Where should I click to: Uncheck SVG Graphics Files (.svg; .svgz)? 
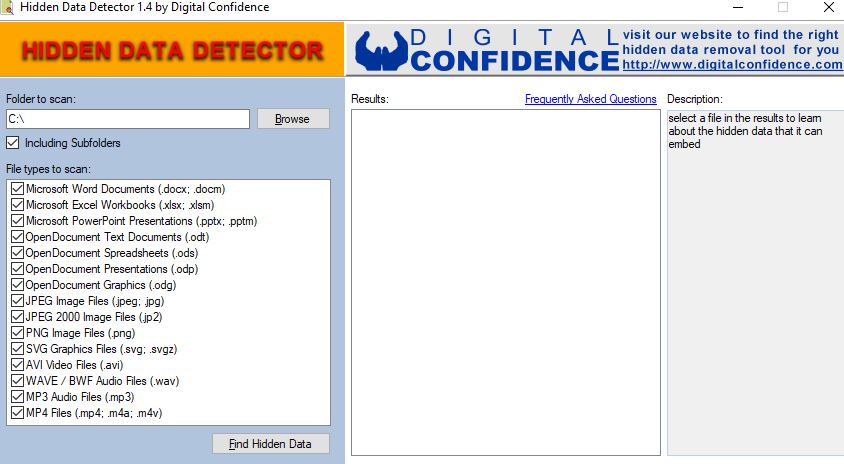pyautogui.click(x=17, y=349)
